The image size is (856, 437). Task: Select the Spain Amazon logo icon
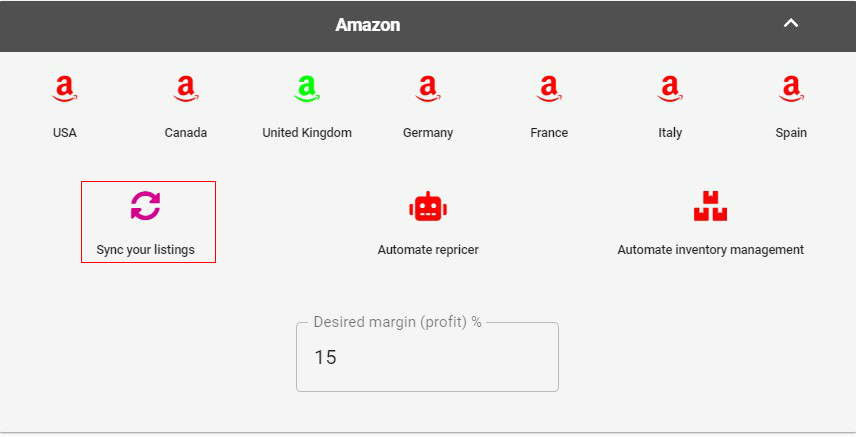coord(791,88)
